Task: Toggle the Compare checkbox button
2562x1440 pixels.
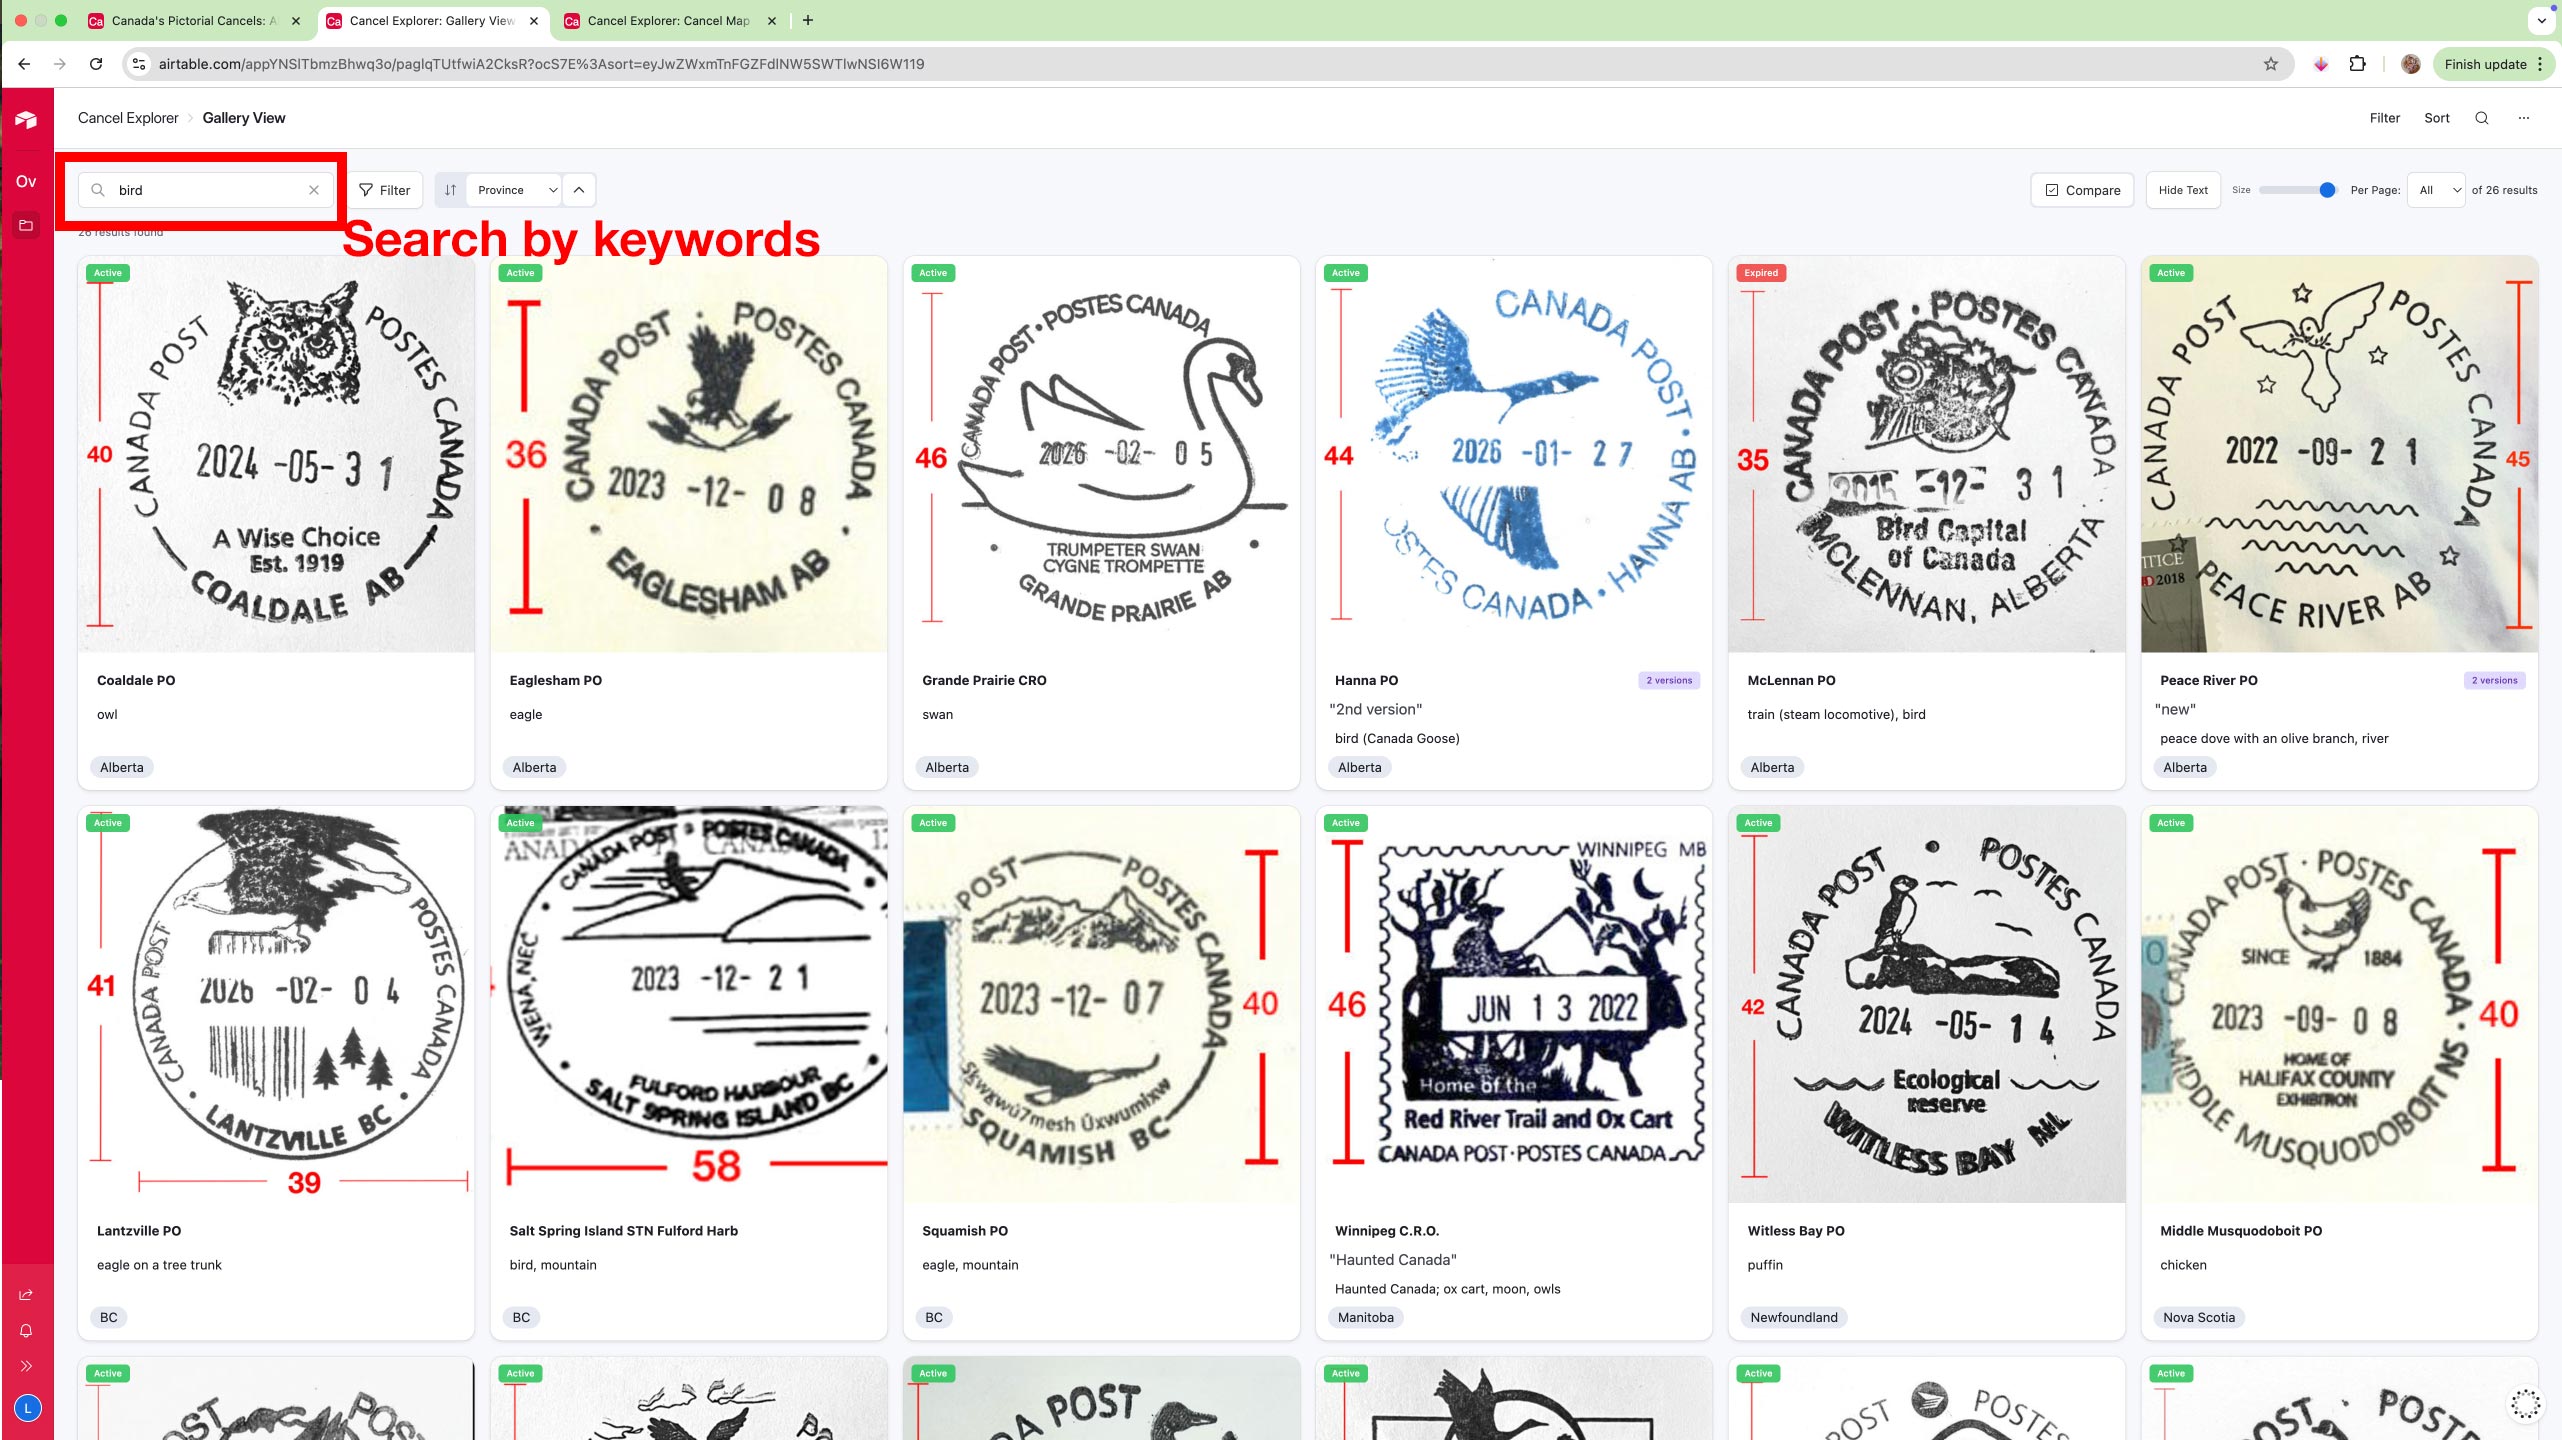Action: (x=2082, y=190)
